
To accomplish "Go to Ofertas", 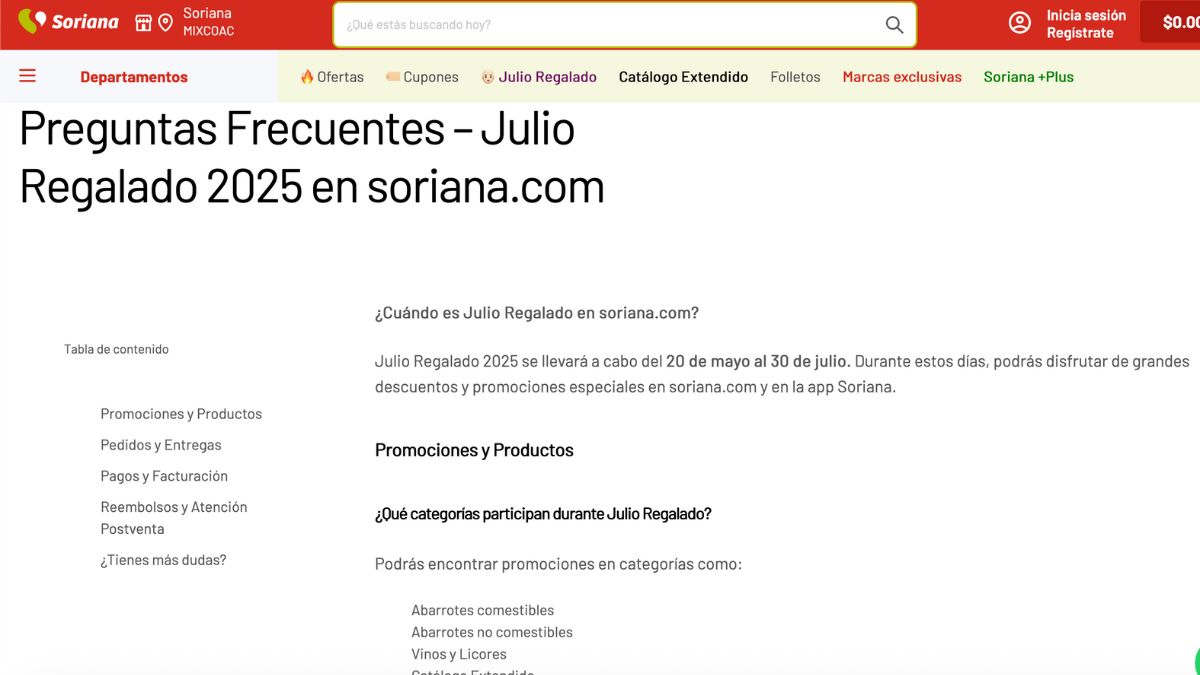I will click(340, 77).
